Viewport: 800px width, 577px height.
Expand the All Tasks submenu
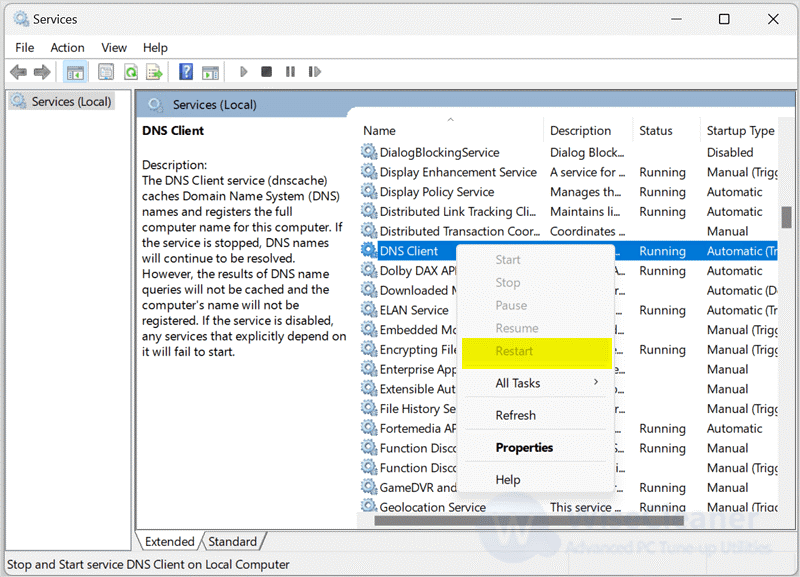click(537, 383)
